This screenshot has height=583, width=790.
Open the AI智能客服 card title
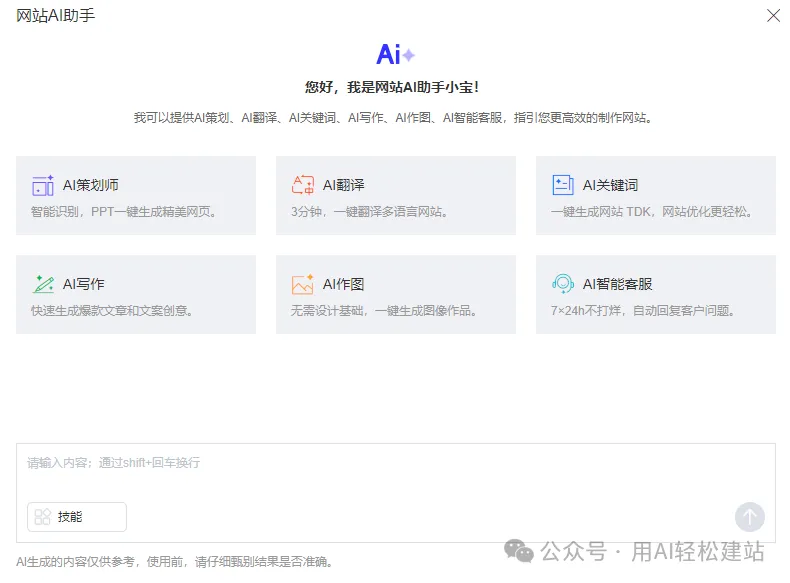618,284
